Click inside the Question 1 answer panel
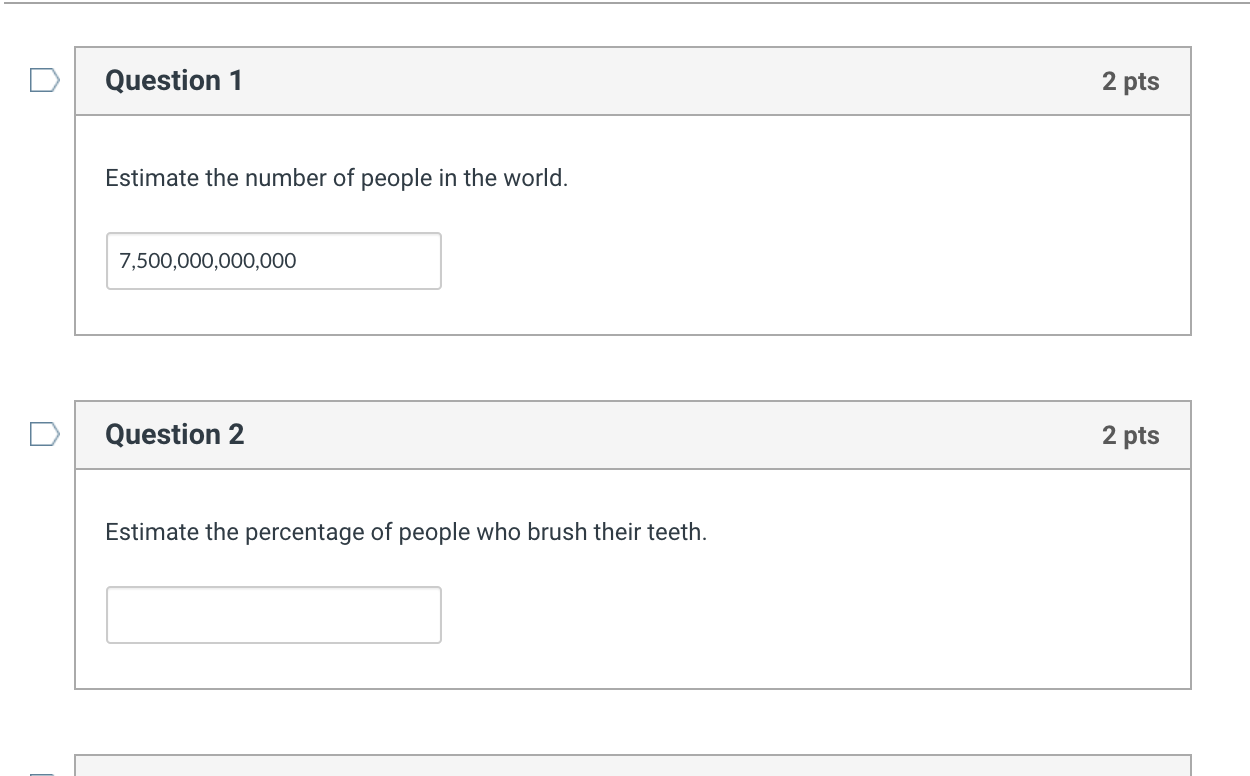The width and height of the screenshot is (1250, 776). pyautogui.click(x=800, y=220)
